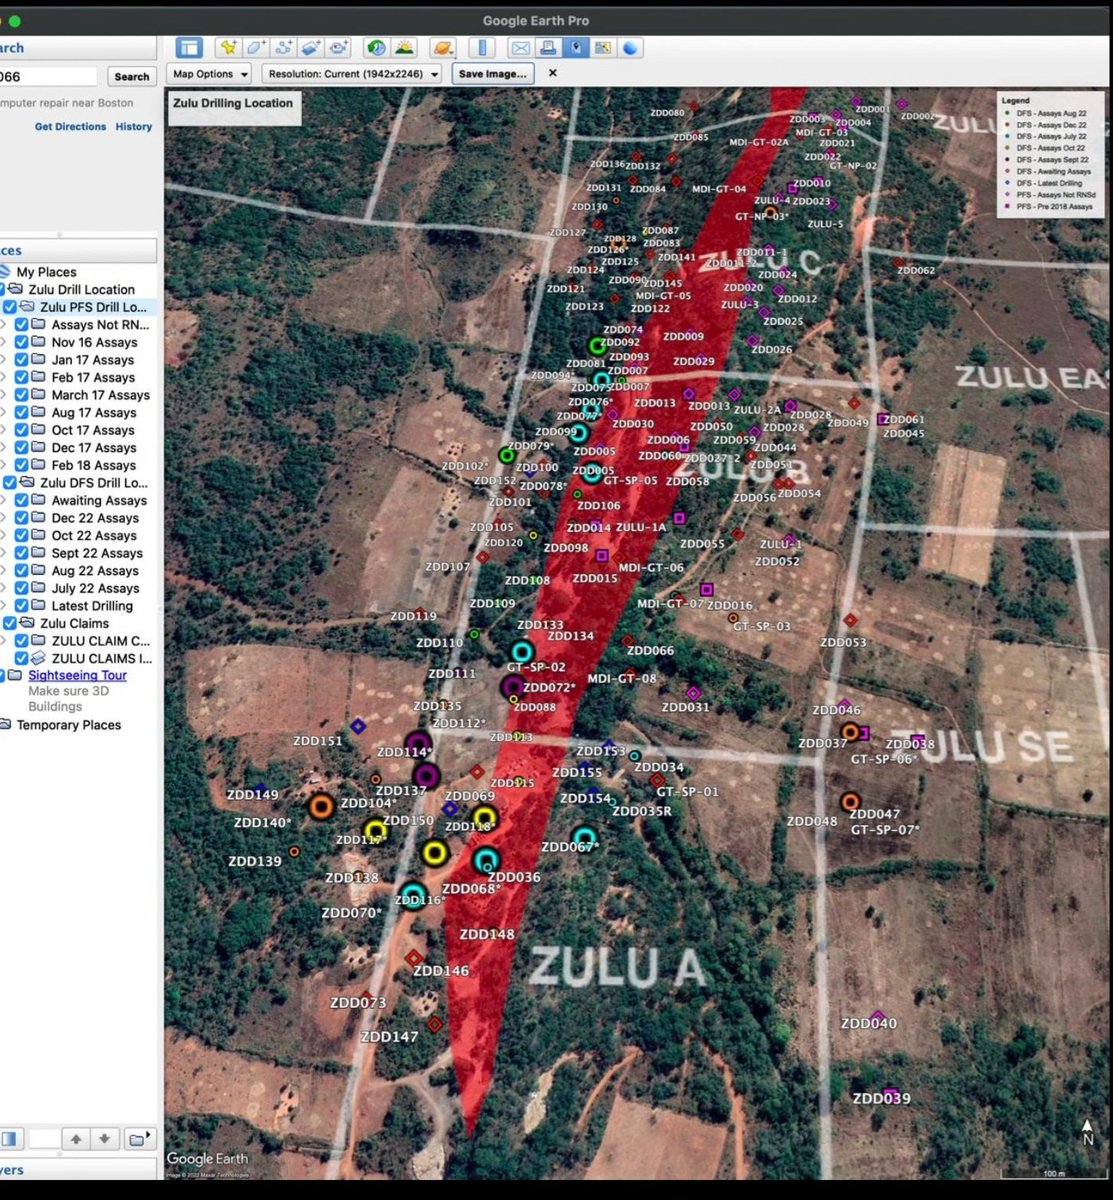Select the Add Path tool

(x=284, y=47)
